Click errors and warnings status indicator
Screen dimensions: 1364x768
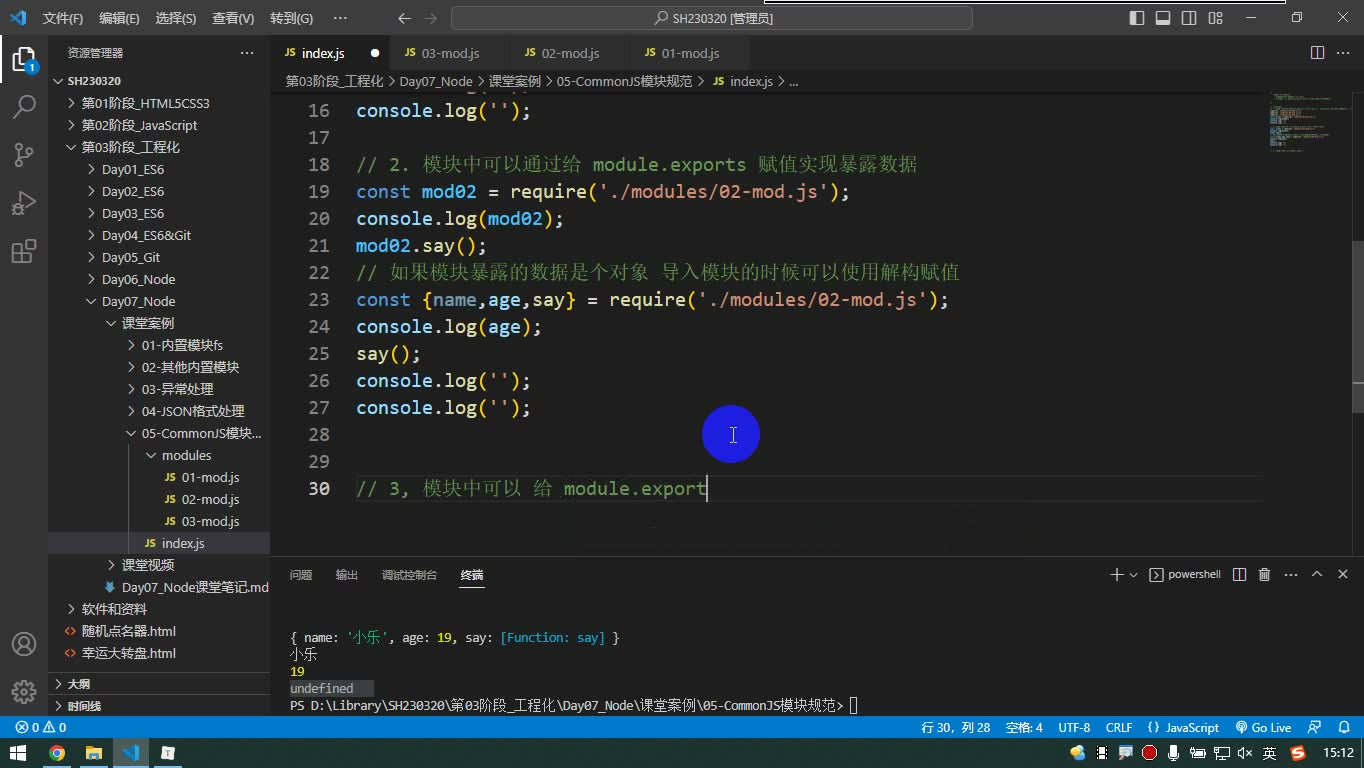pos(41,728)
